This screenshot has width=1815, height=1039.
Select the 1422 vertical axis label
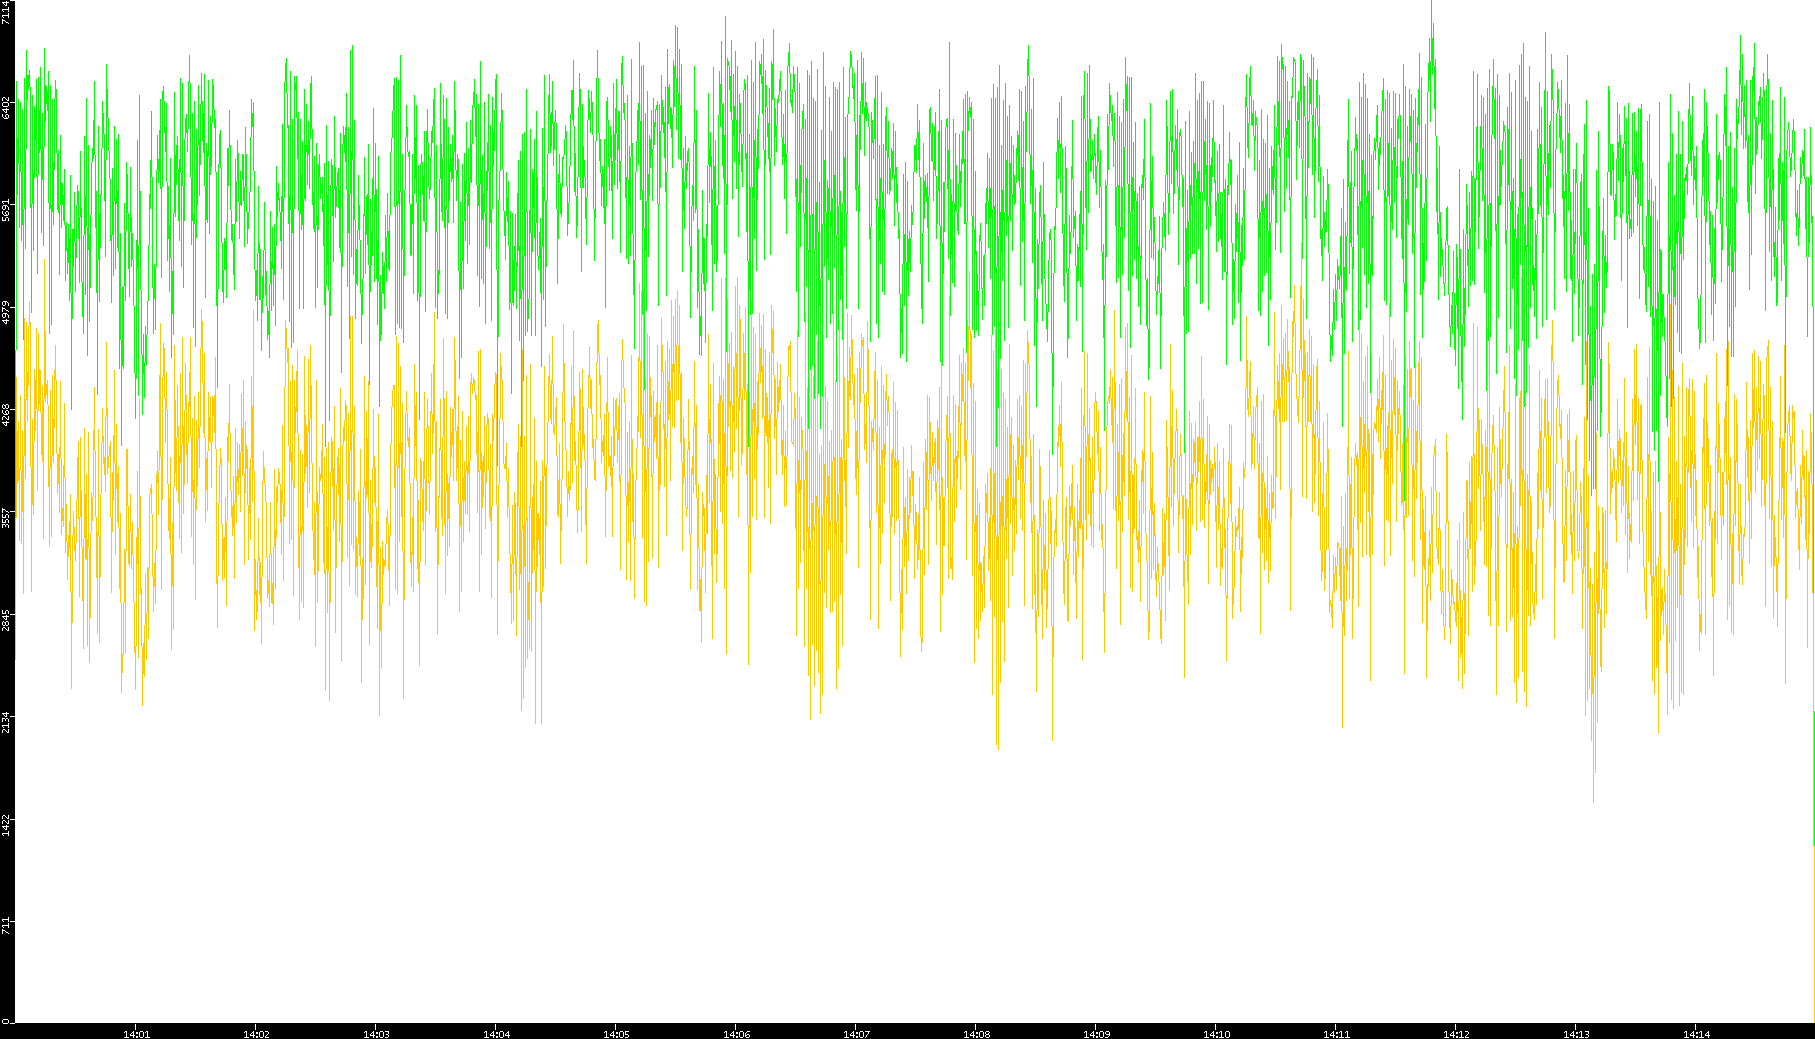point(7,824)
